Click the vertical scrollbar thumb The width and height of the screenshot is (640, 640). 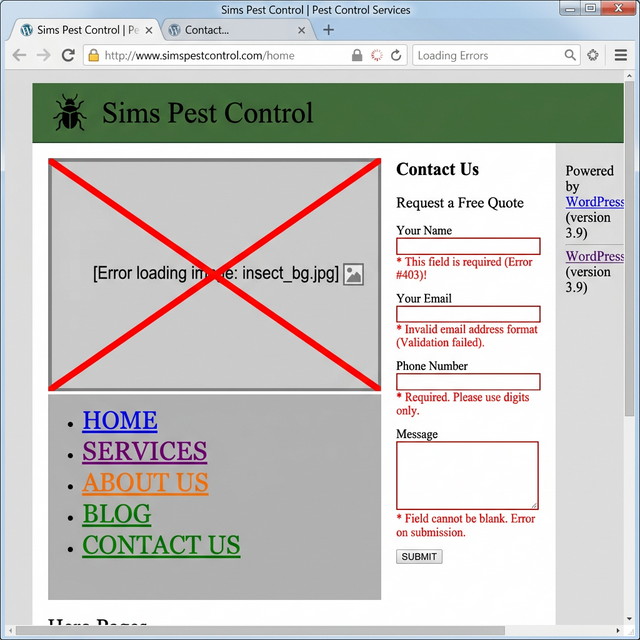pos(629,249)
